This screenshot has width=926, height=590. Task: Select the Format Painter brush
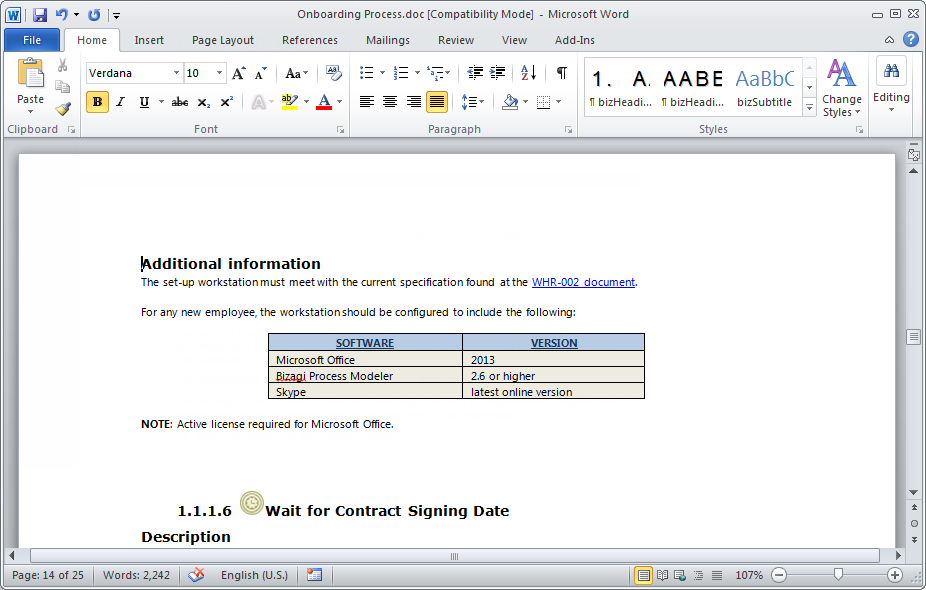(x=63, y=109)
